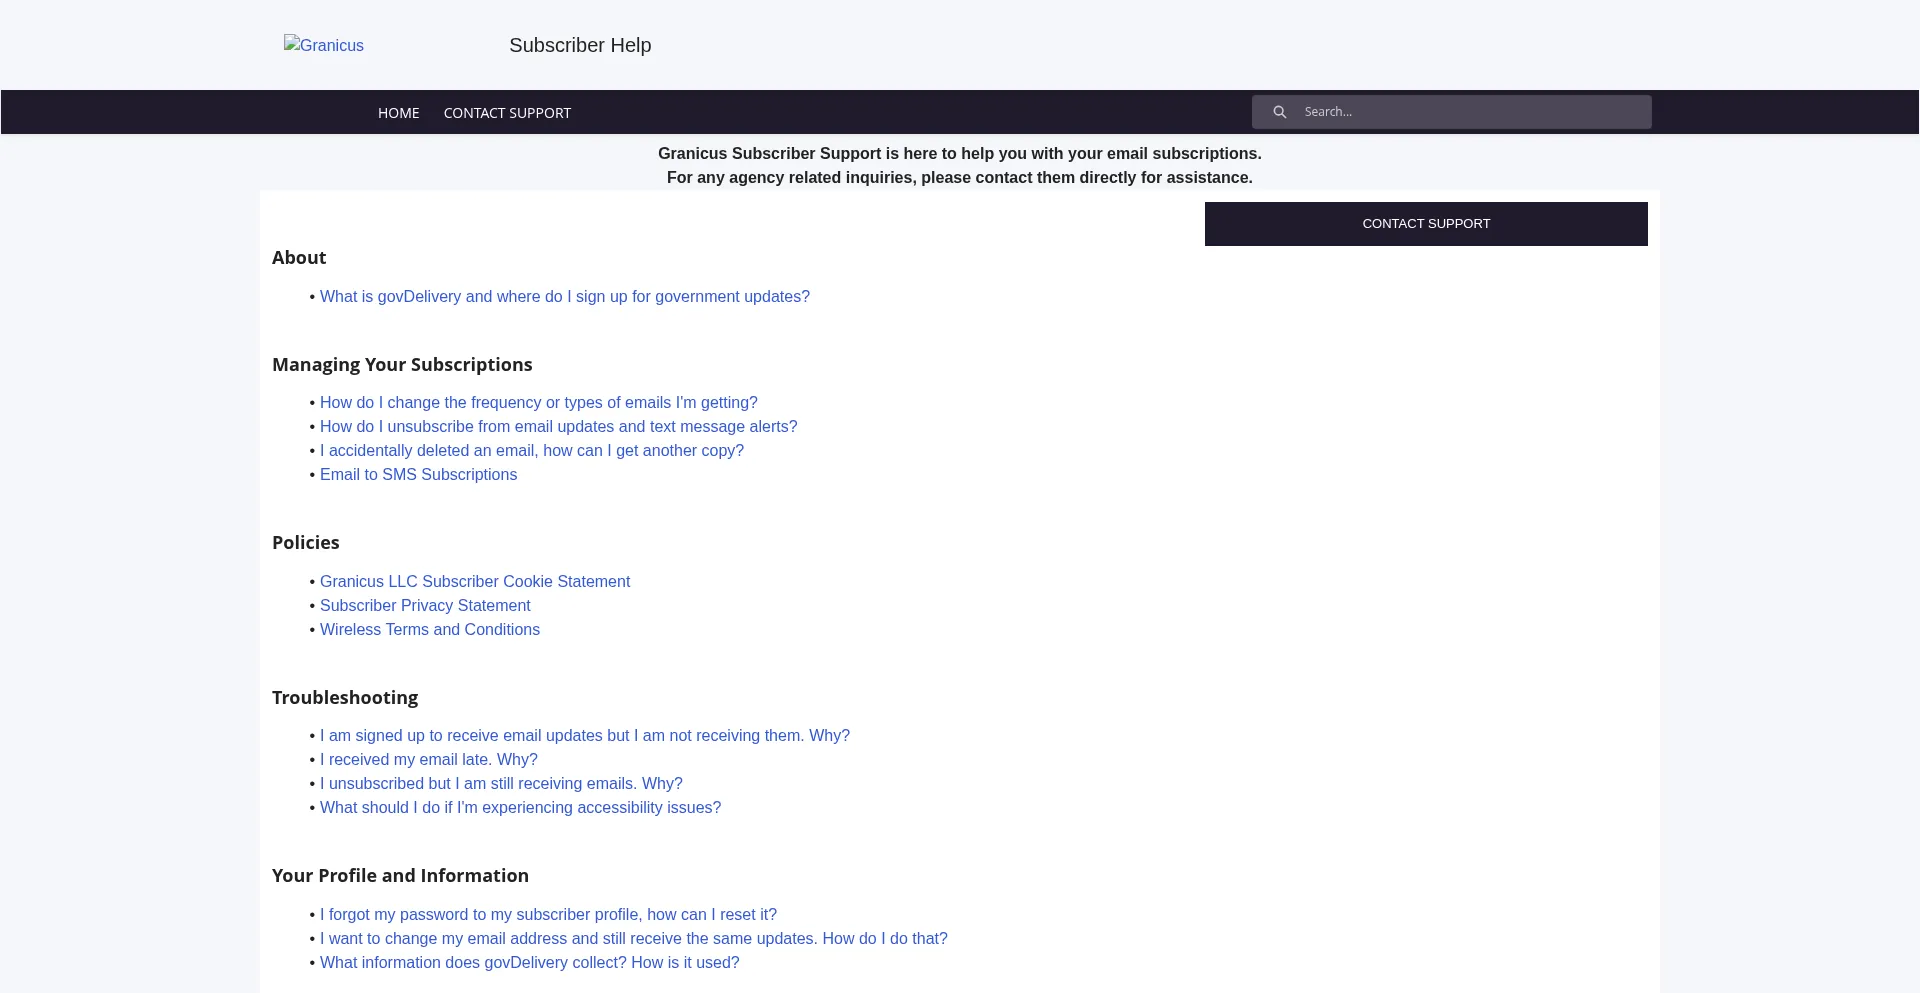Open 'I accidentally deleted an email' link
This screenshot has height=993, width=1920.
coord(532,451)
